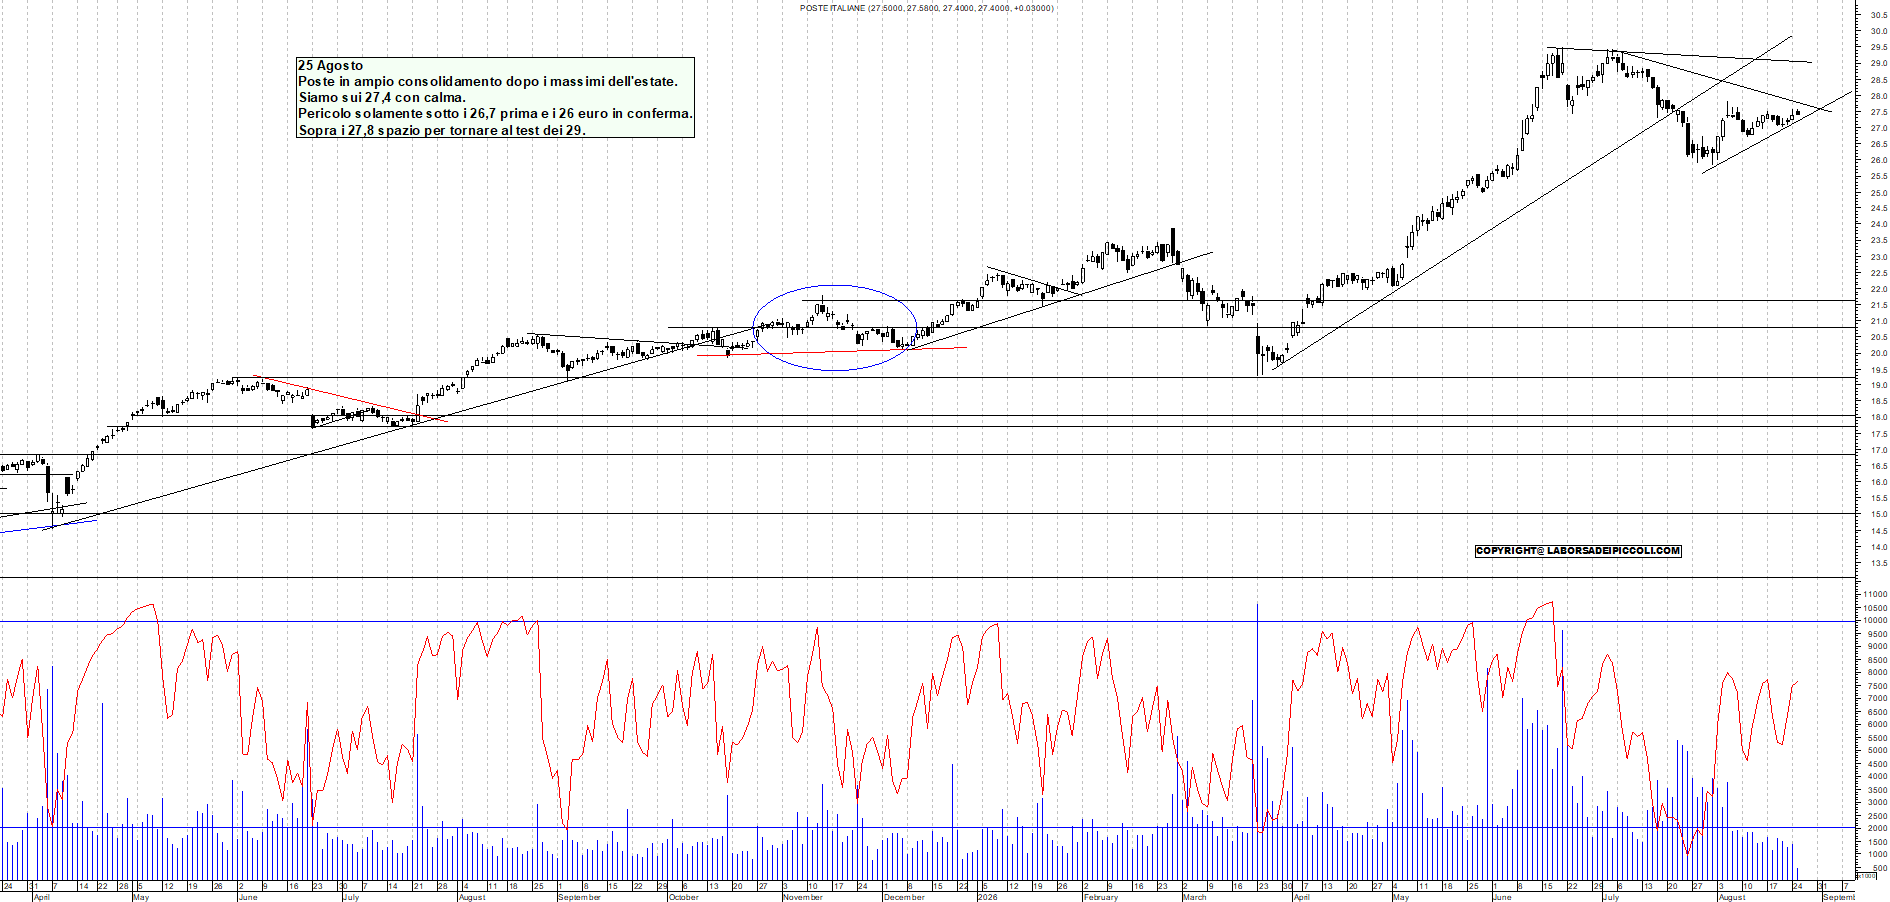Click the 20.5 price axis label
The height and width of the screenshot is (902, 1890).
(1878, 337)
